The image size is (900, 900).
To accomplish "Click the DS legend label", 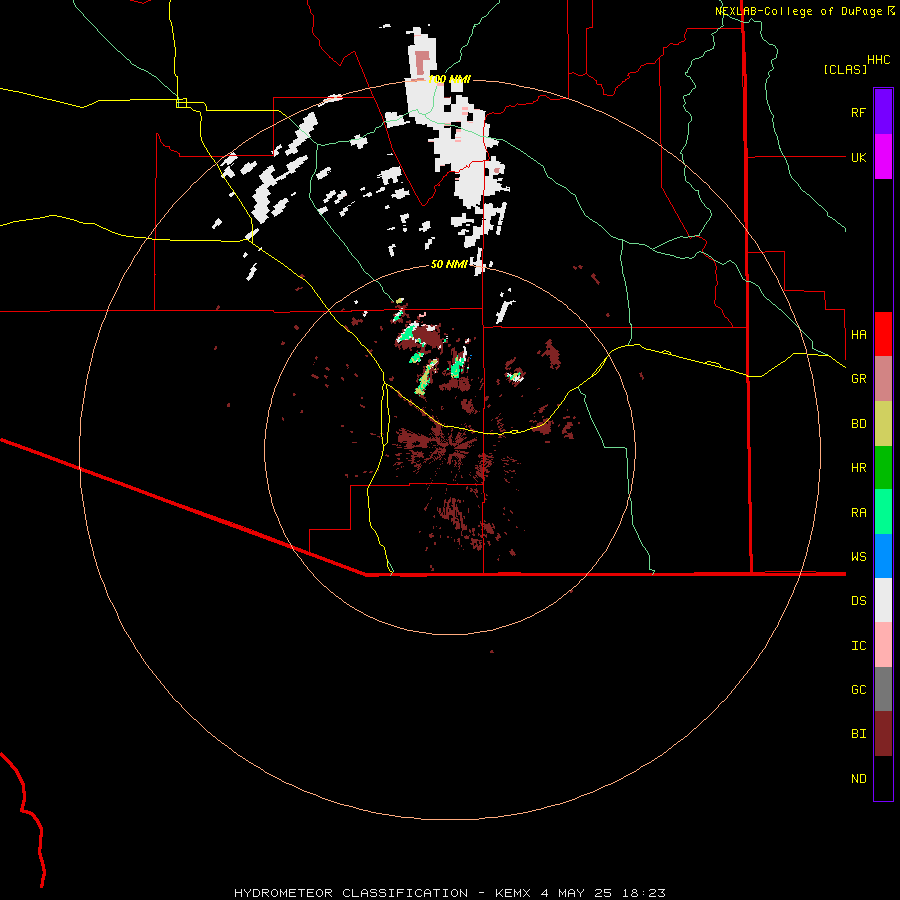I will tap(858, 600).
